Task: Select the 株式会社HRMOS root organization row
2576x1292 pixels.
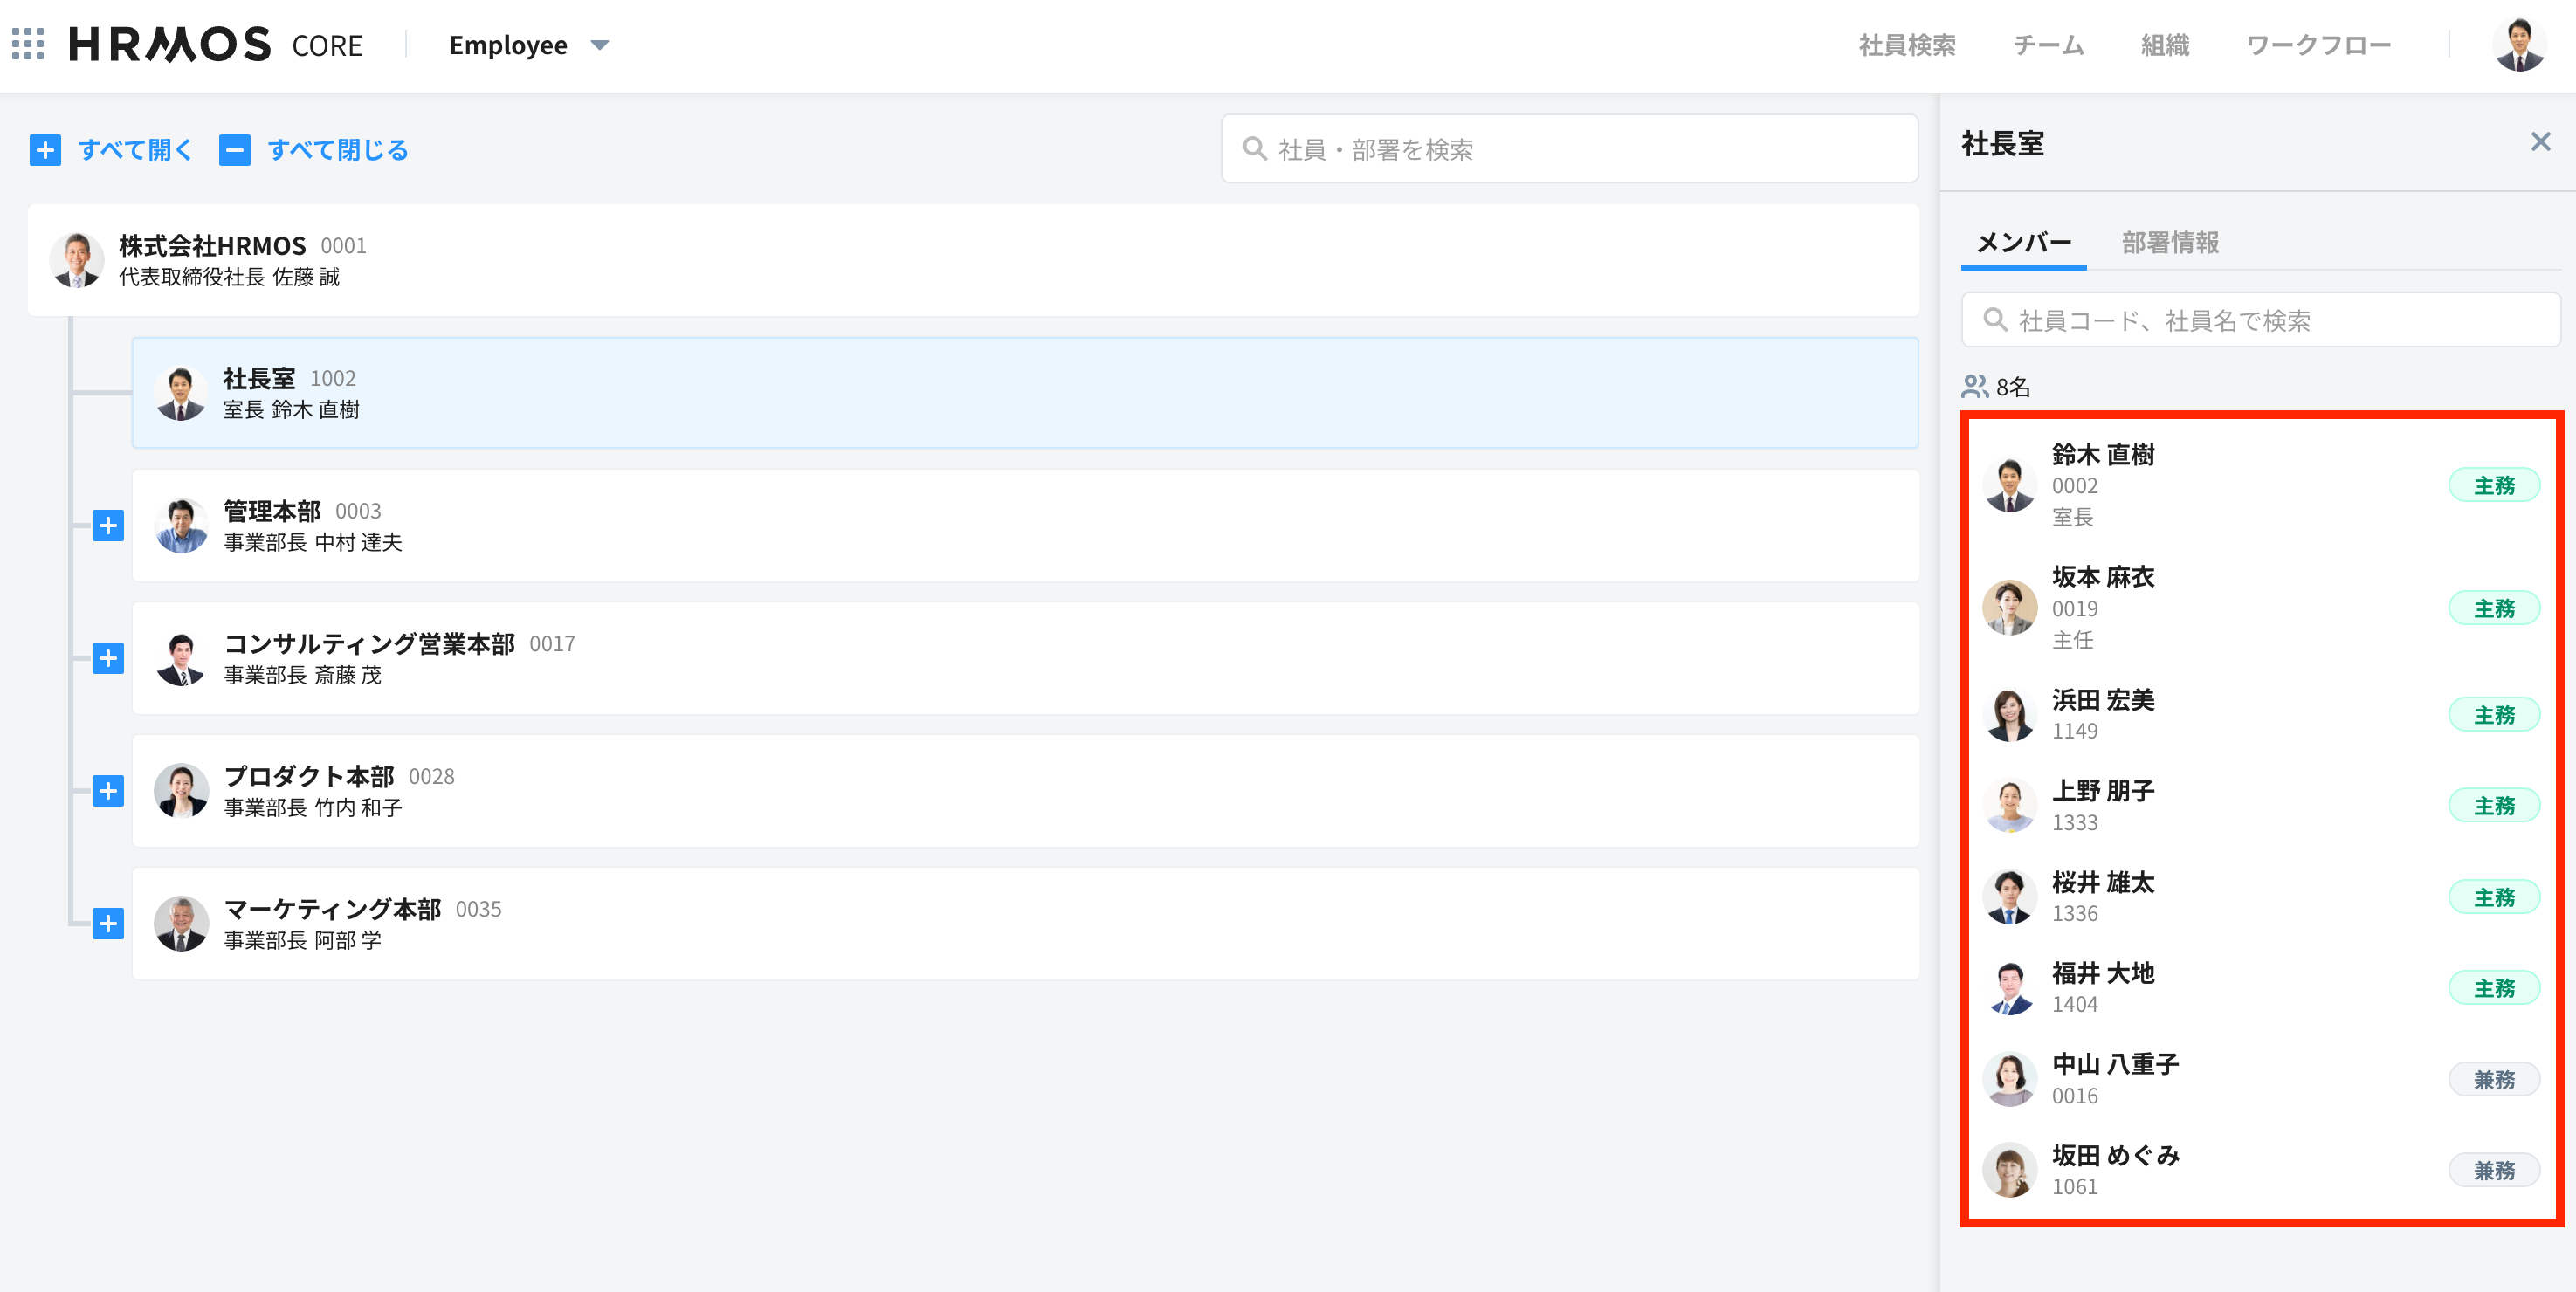Action: [x=973, y=260]
